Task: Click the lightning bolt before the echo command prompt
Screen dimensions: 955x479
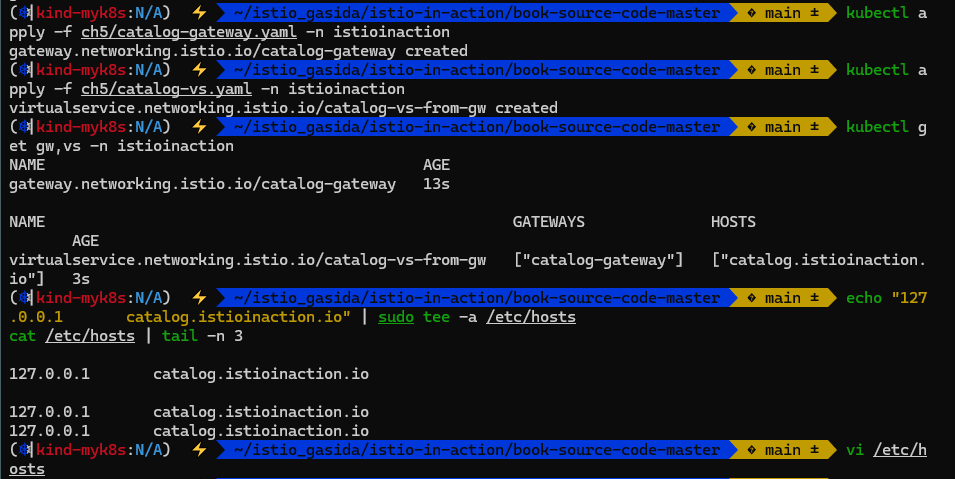Action: pyautogui.click(x=199, y=298)
